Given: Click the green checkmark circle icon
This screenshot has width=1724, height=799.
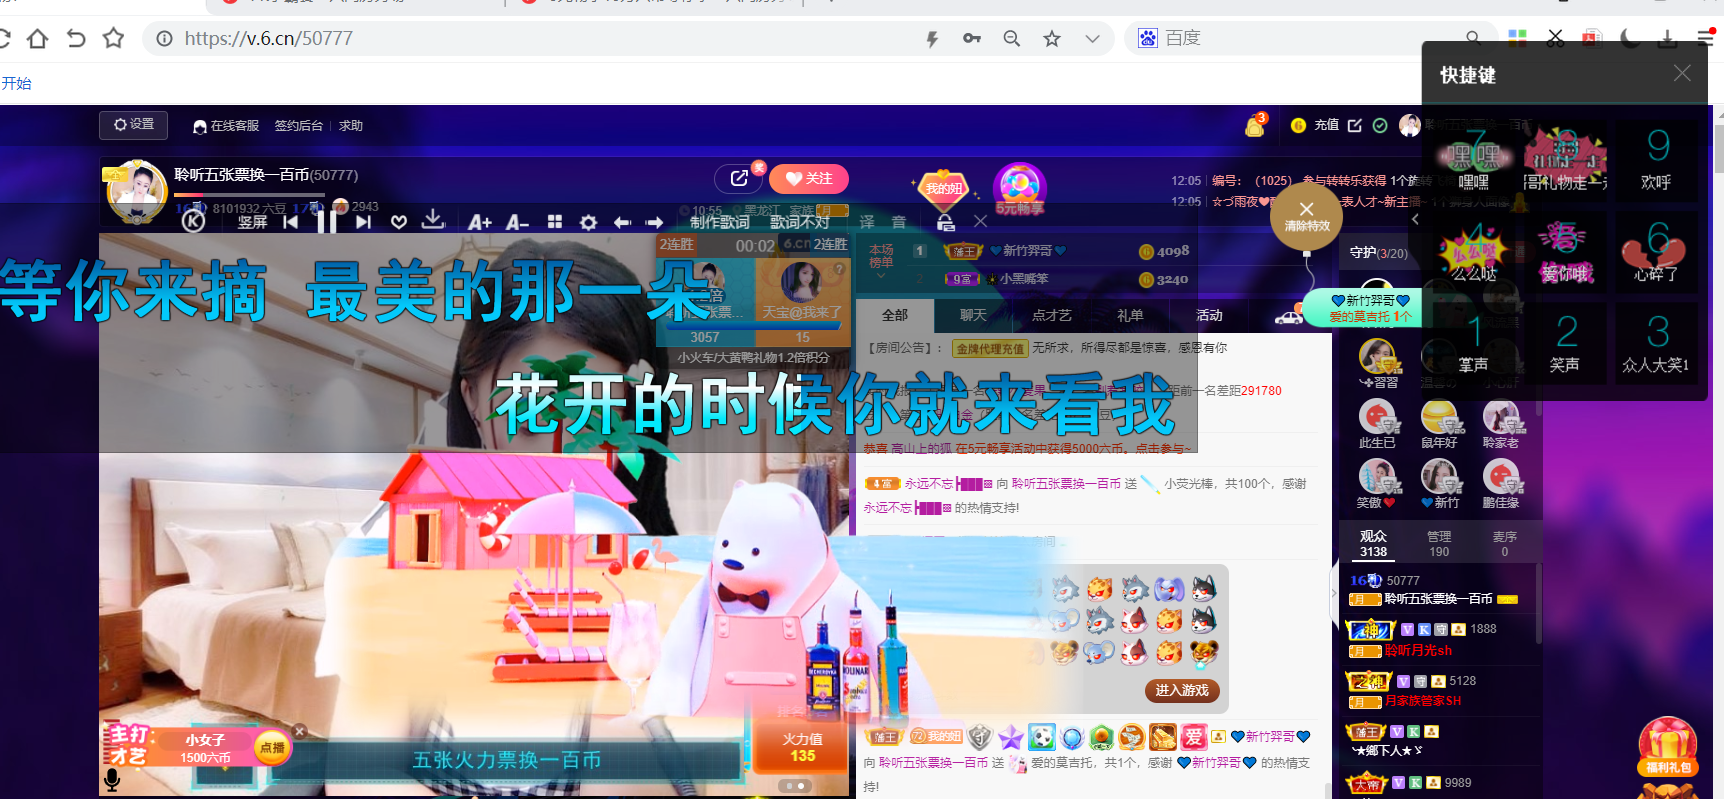Looking at the screenshot, I should click(x=1380, y=125).
